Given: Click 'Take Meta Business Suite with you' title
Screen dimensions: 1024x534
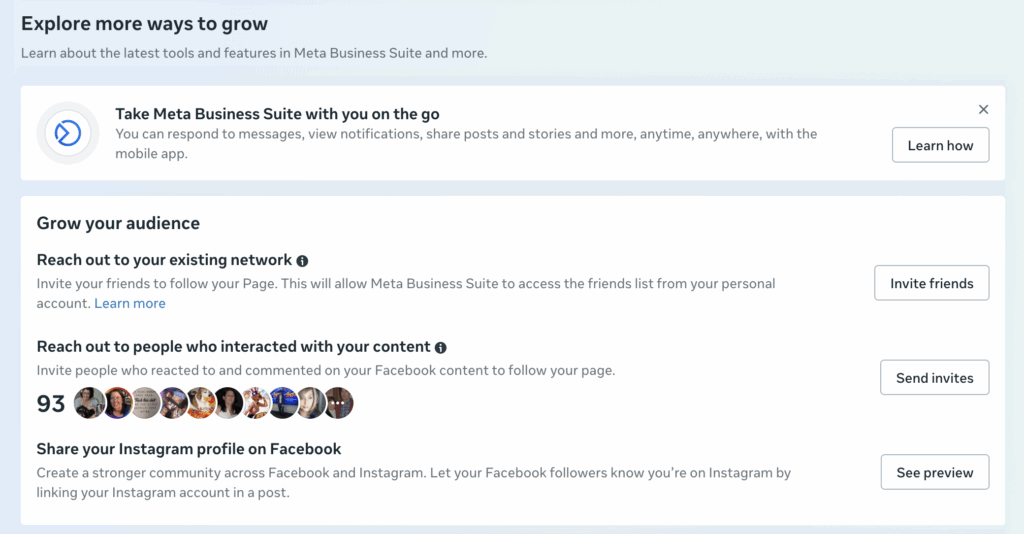Looking at the screenshot, I should click(x=277, y=114).
